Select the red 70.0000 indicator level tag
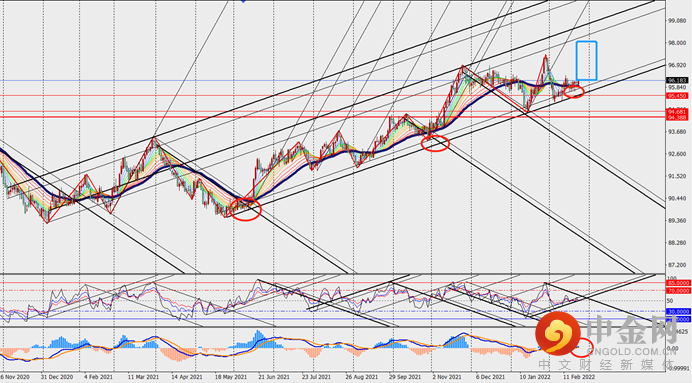Viewport: 692px width, 383px height. click(x=678, y=291)
